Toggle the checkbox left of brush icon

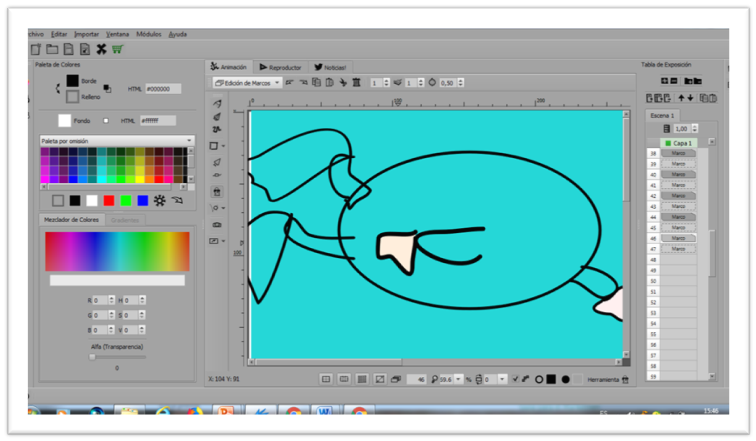point(515,379)
